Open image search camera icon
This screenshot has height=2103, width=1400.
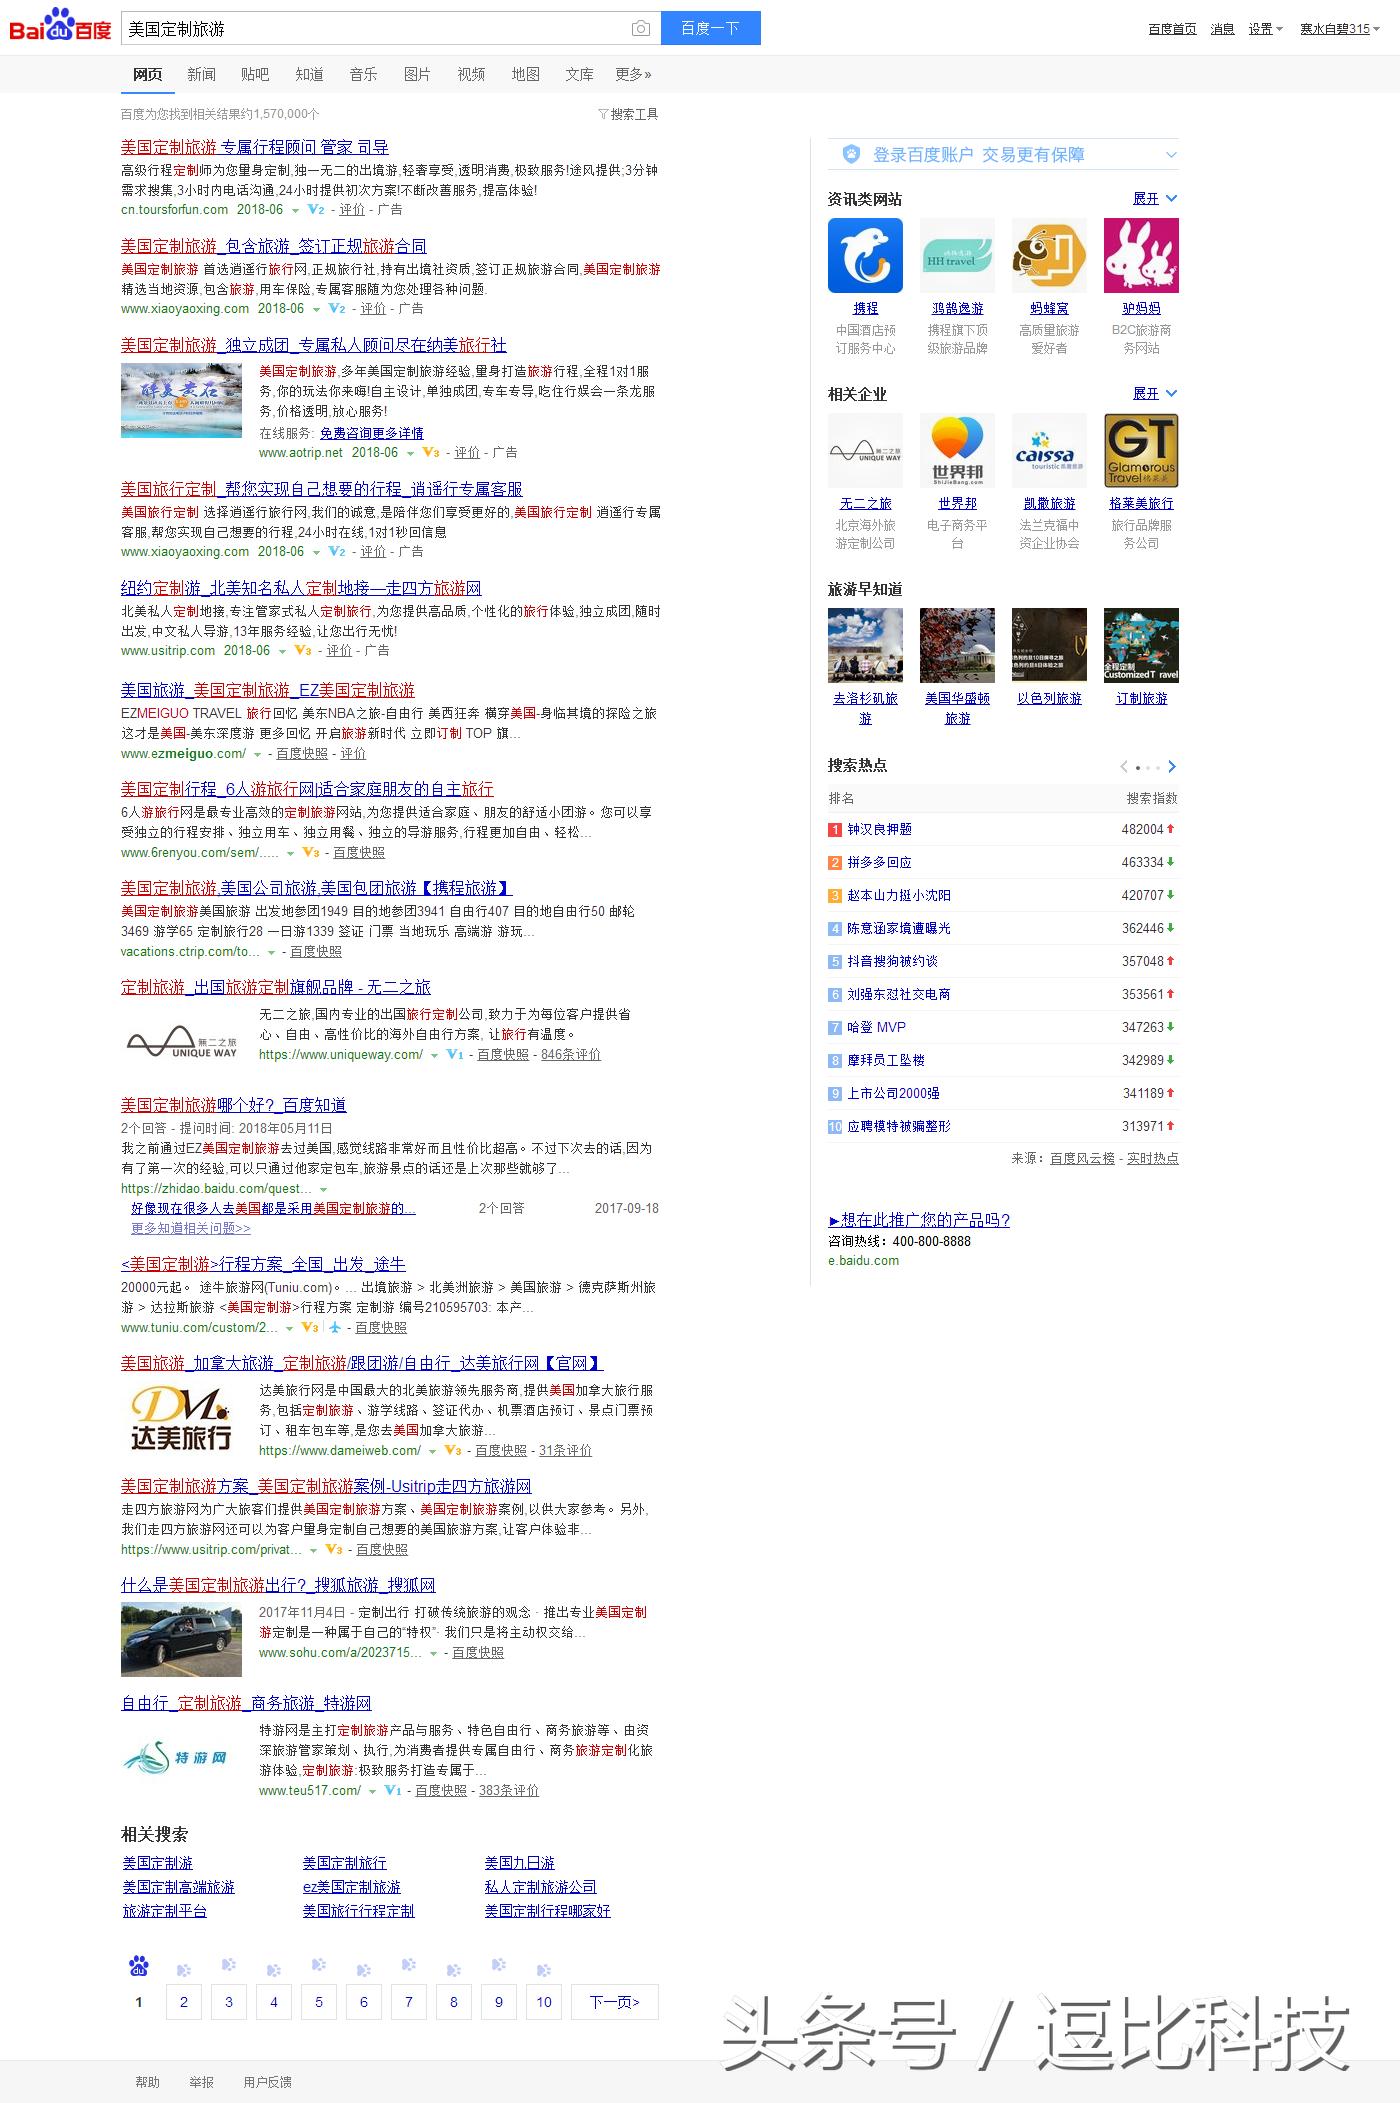(641, 29)
